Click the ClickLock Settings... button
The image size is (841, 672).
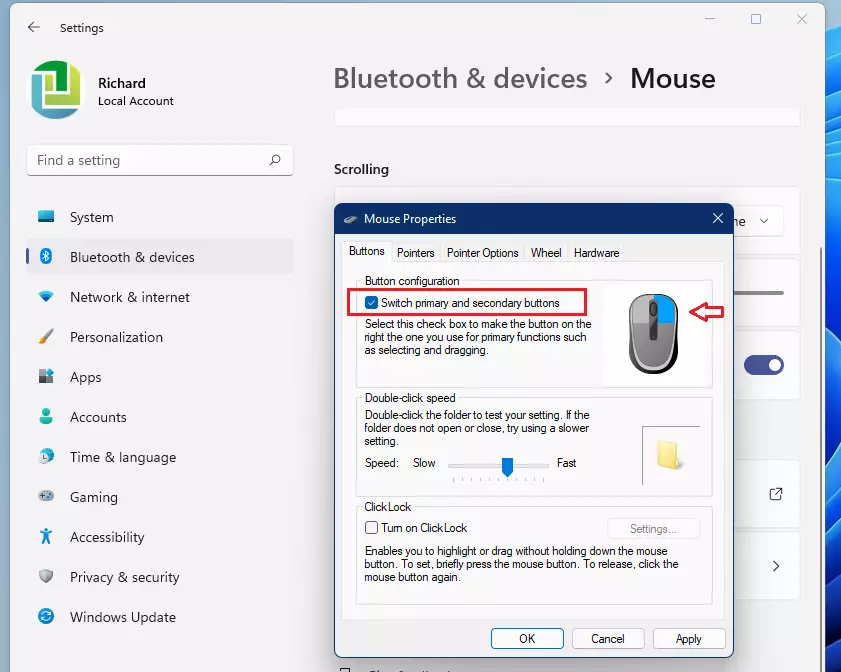[x=653, y=529]
